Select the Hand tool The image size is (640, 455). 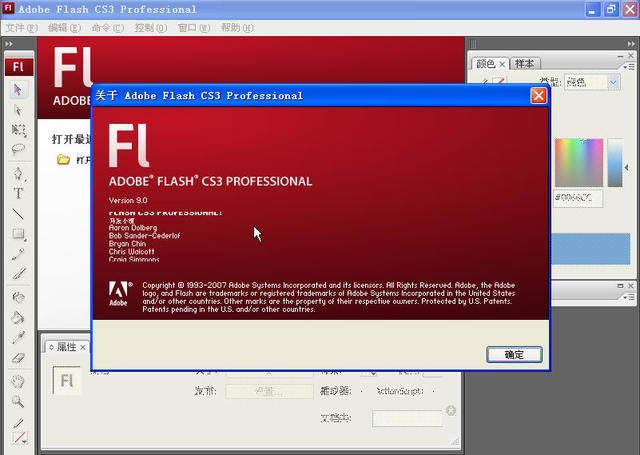tap(18, 382)
